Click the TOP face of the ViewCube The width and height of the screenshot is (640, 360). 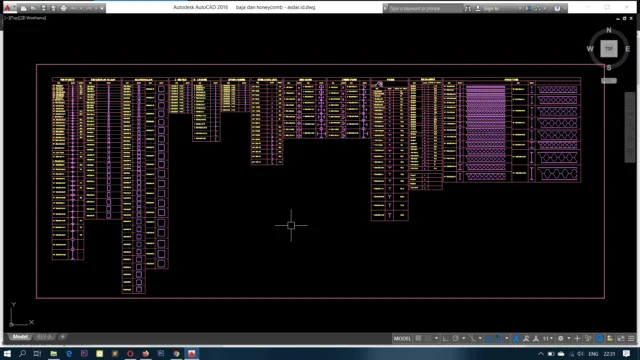(x=609, y=49)
